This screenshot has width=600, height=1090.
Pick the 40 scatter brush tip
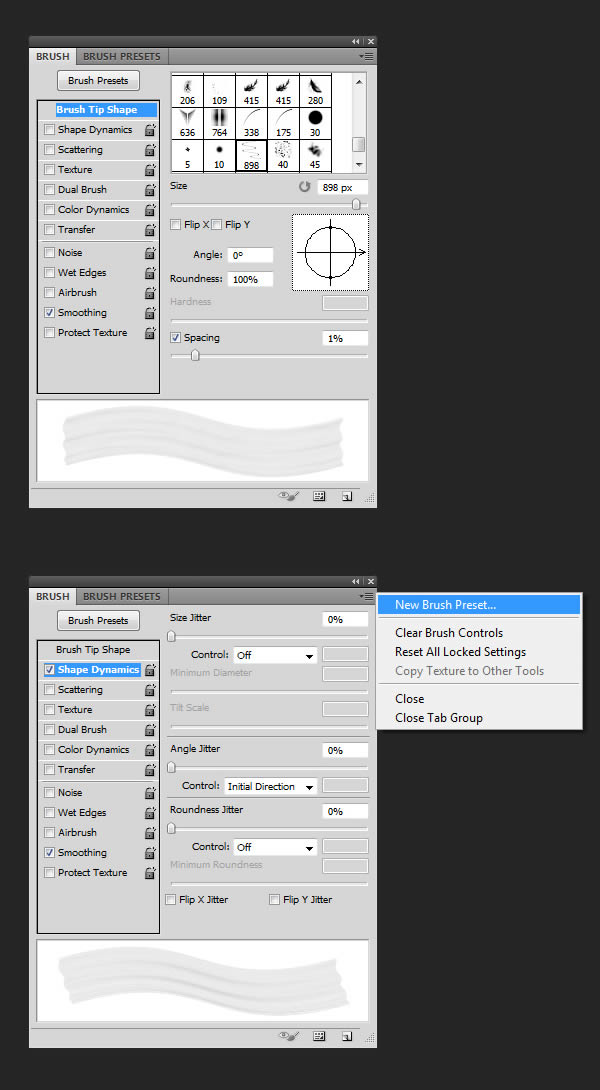click(283, 156)
